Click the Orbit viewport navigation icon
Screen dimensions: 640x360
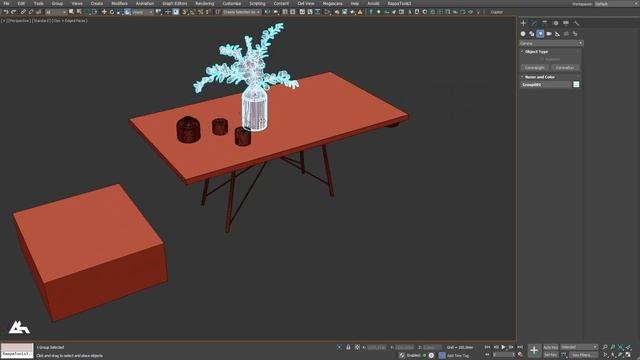tap(621, 355)
